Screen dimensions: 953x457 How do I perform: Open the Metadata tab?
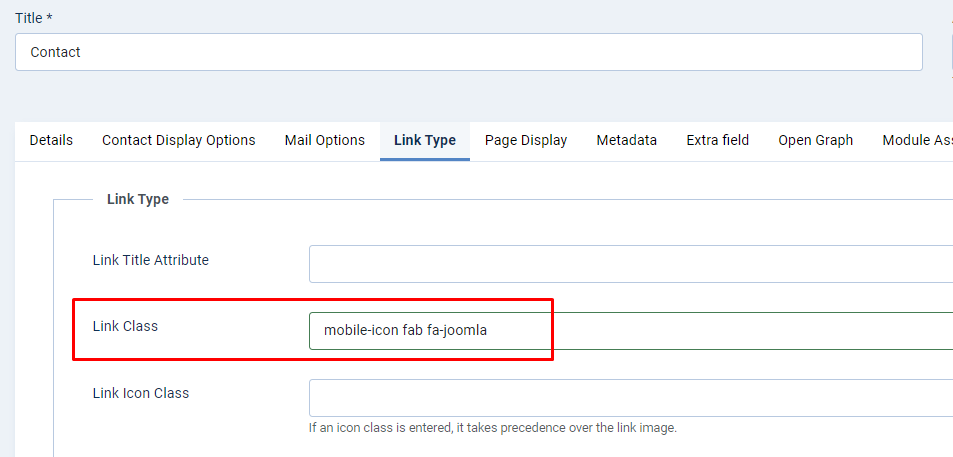pos(627,140)
